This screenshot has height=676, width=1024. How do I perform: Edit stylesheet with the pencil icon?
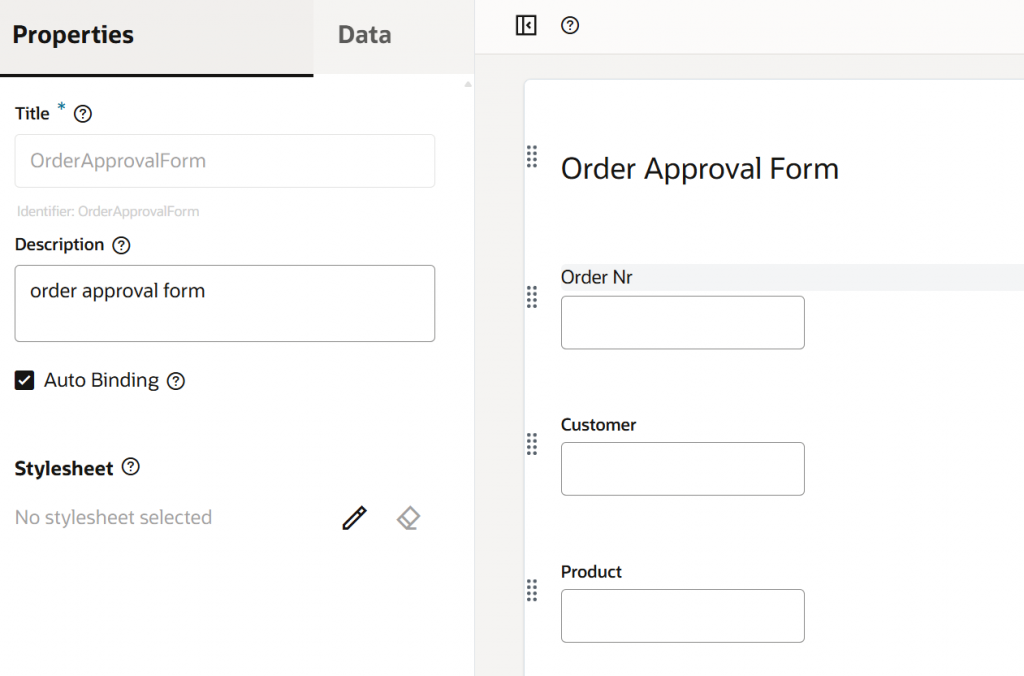pos(354,518)
